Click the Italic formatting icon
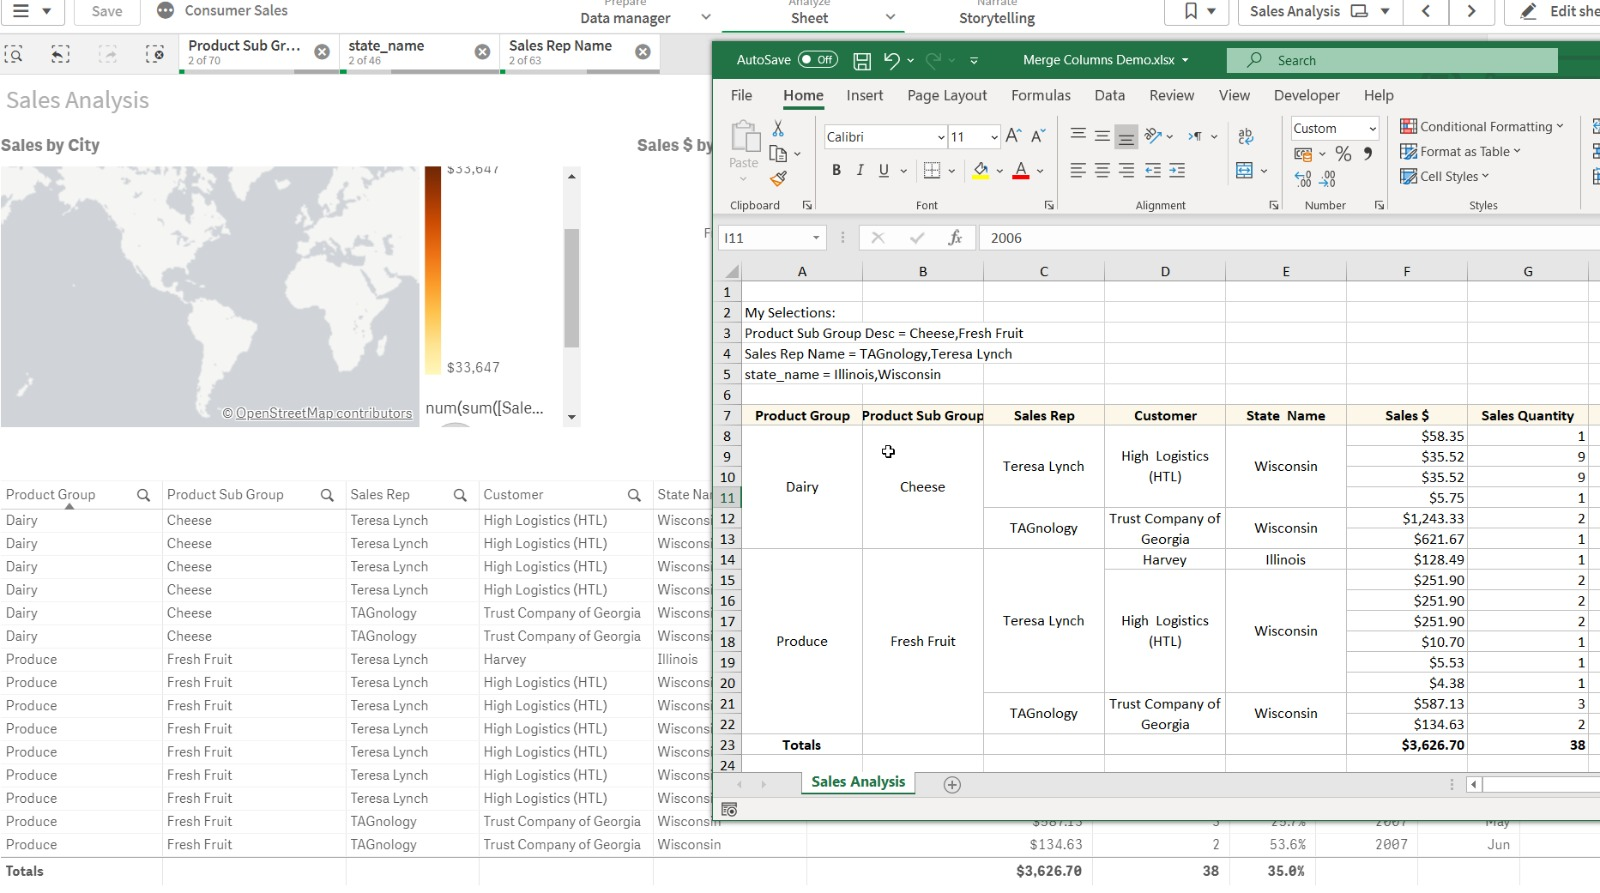 pos(860,170)
